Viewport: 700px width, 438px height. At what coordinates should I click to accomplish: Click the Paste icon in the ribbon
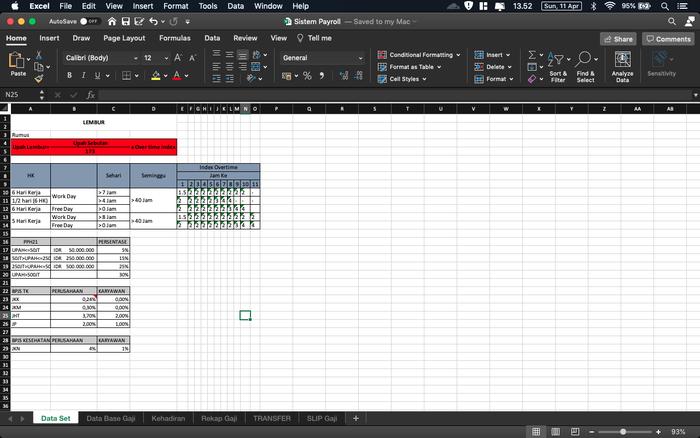click(x=18, y=61)
